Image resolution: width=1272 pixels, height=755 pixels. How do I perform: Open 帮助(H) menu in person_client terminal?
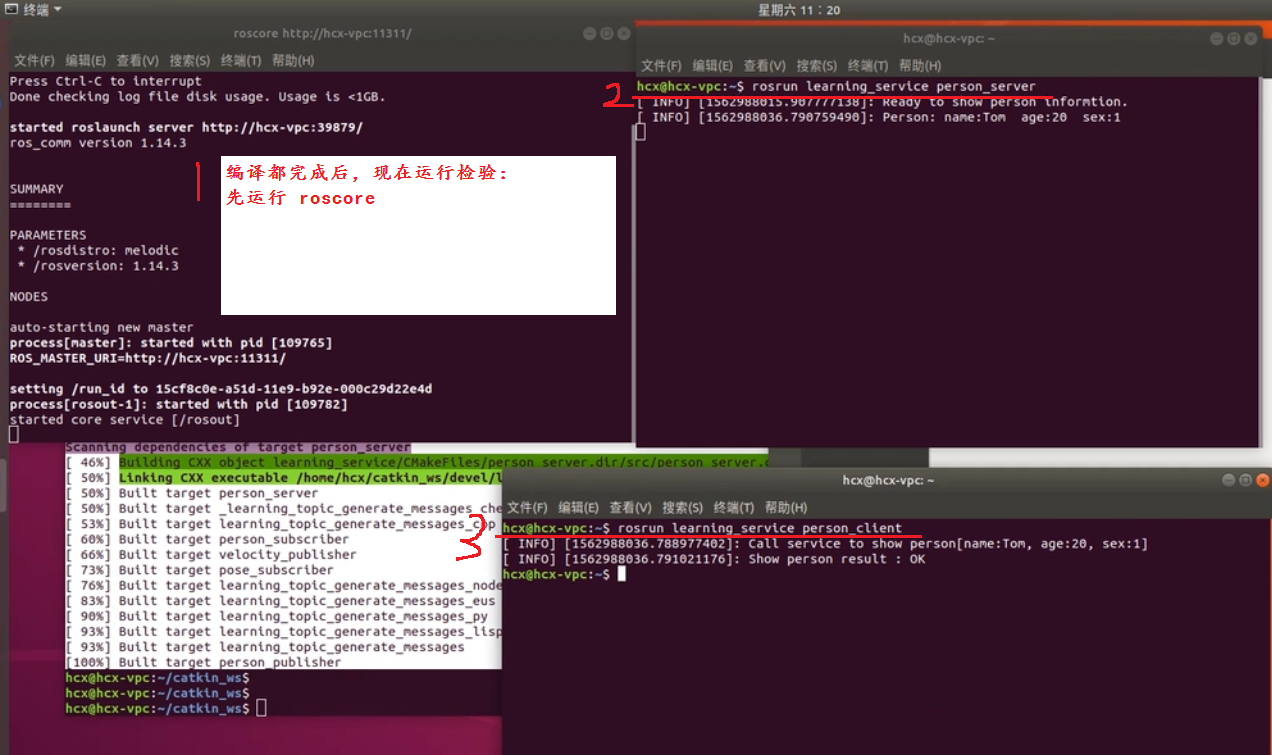coord(786,508)
